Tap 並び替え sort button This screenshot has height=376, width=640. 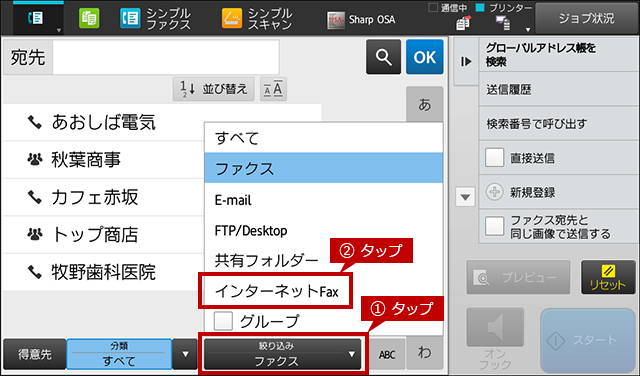point(214,89)
